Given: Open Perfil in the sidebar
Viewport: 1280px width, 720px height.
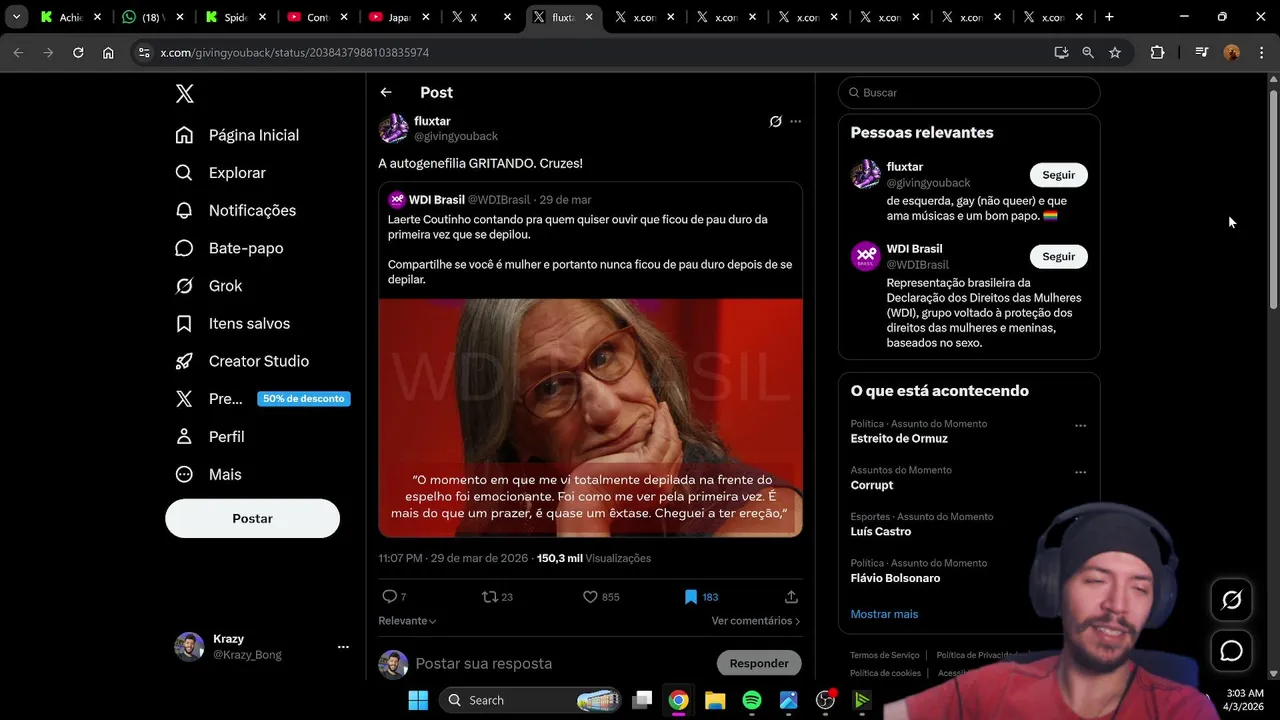Looking at the screenshot, I should 210,437.
